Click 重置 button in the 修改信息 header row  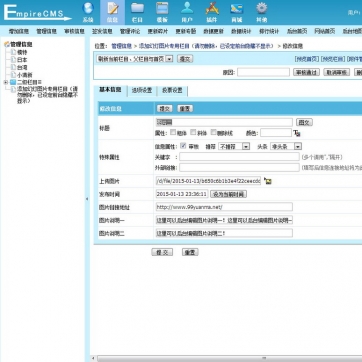[185, 109]
